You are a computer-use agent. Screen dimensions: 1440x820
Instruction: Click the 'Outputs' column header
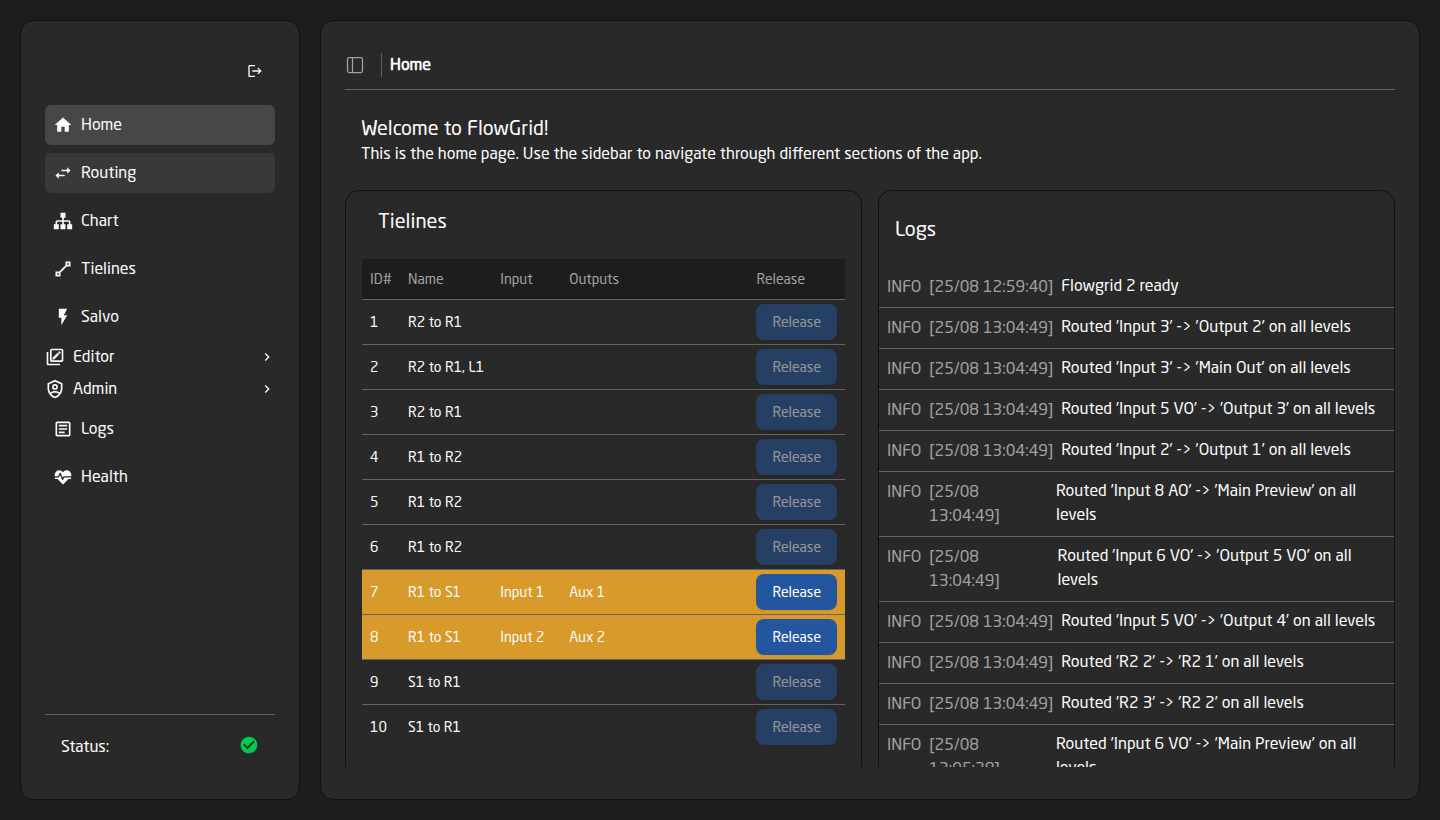tap(594, 279)
